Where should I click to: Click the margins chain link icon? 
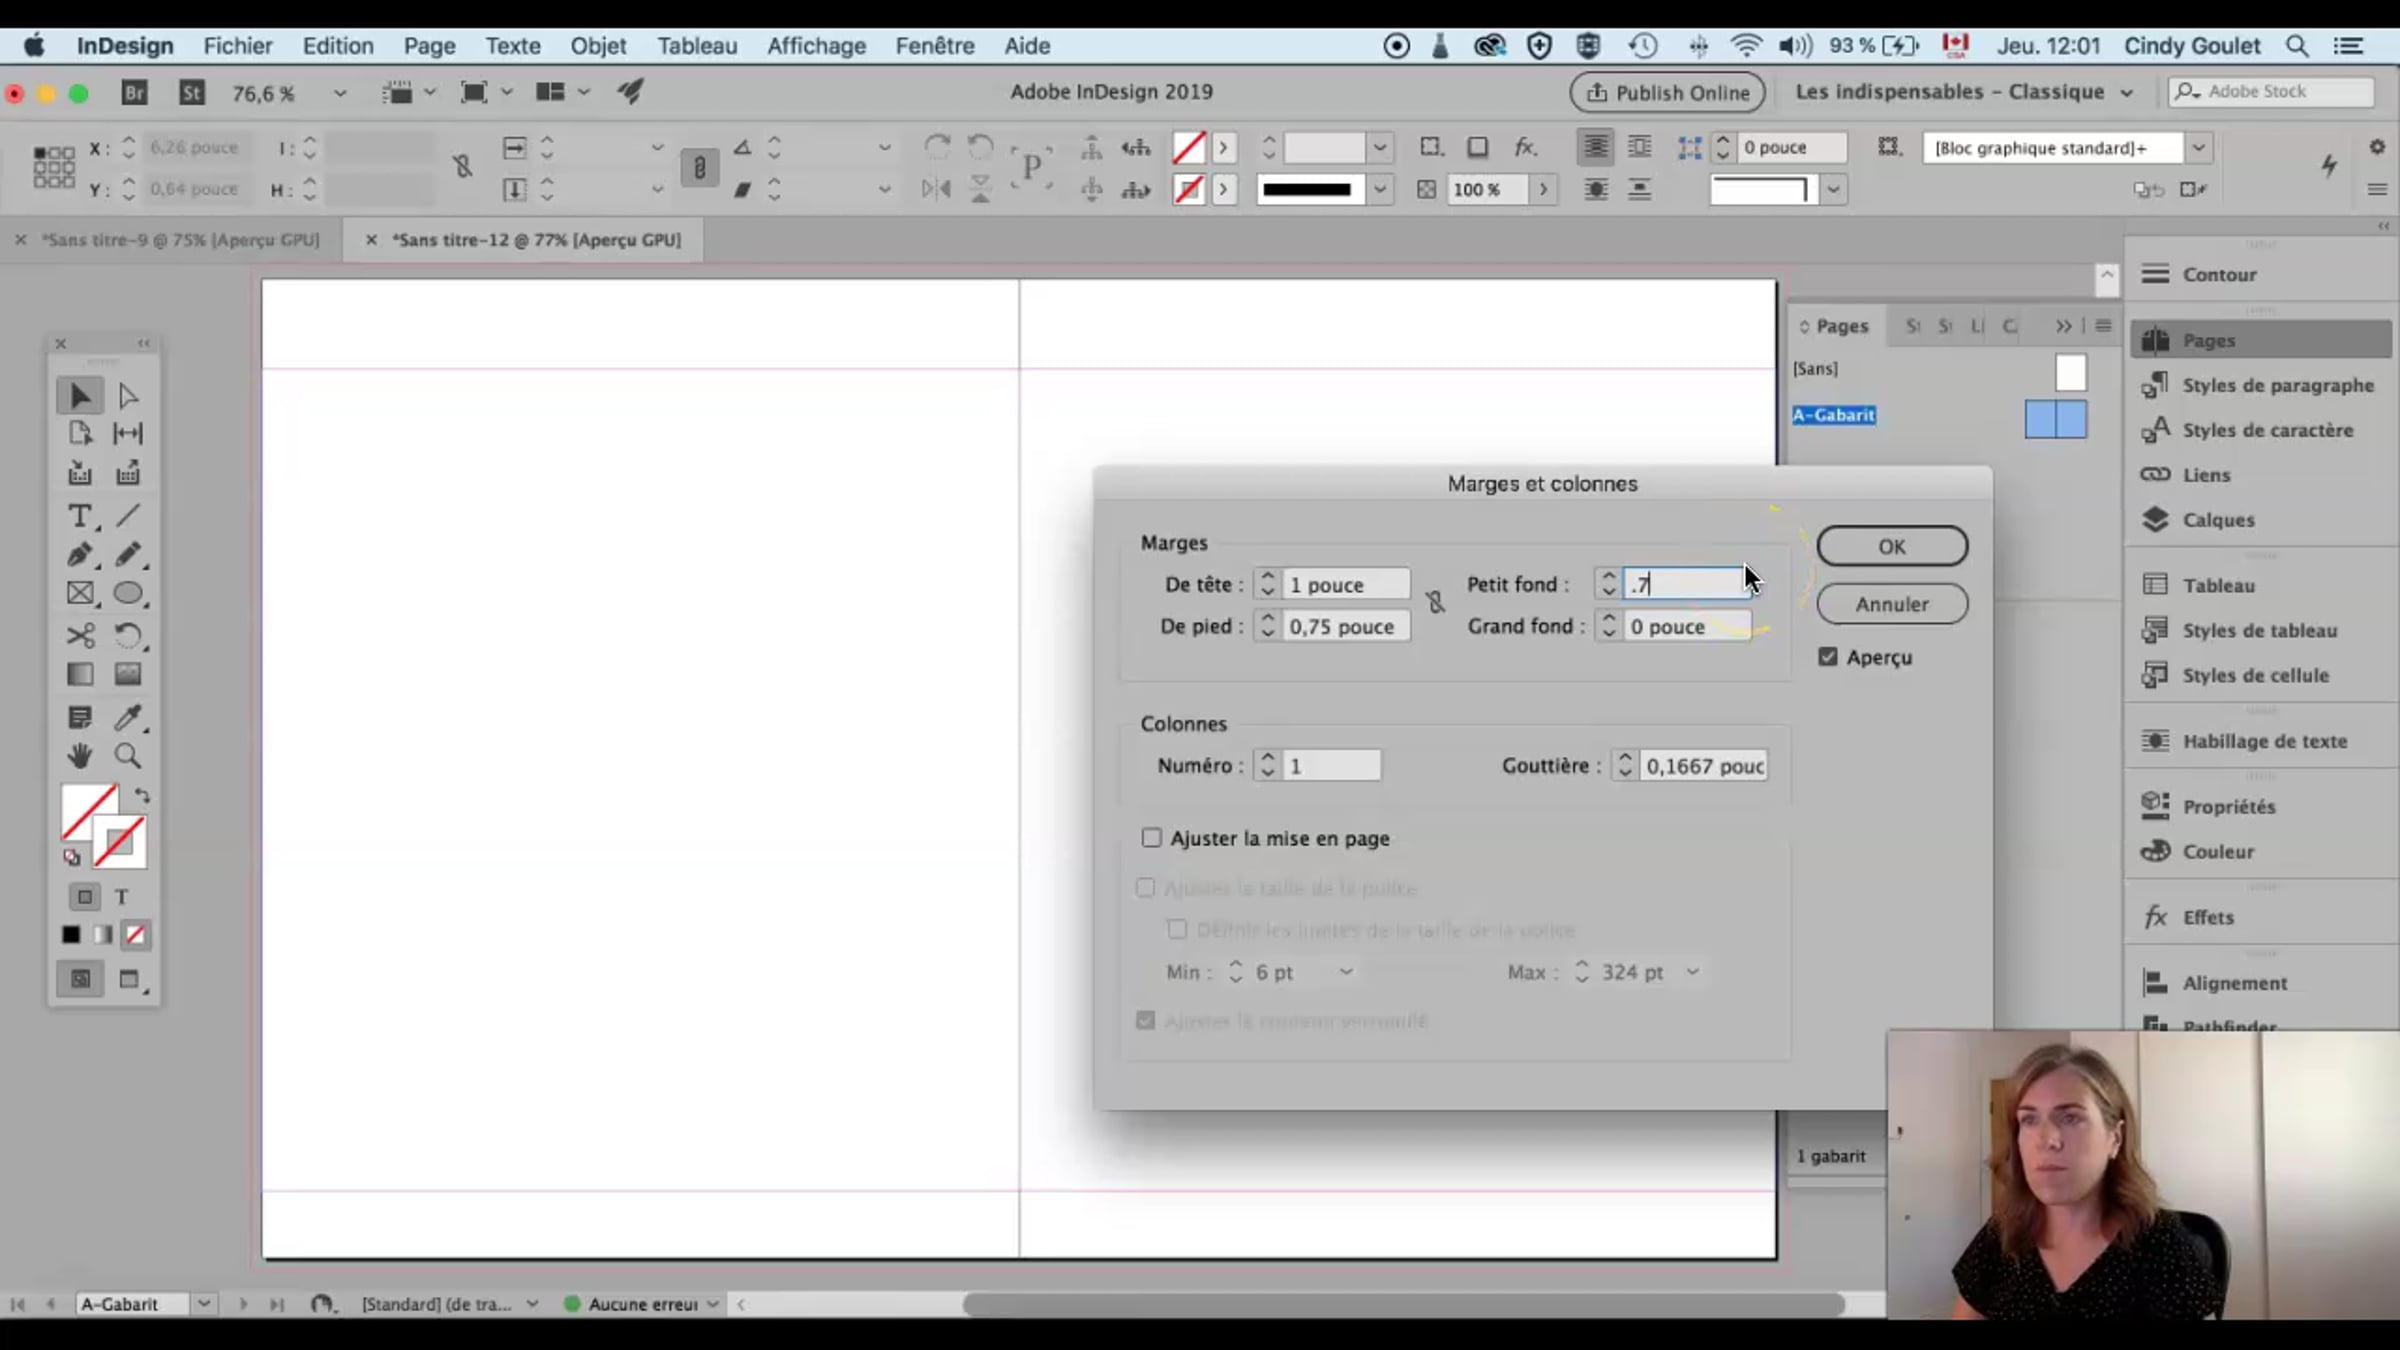(1436, 603)
